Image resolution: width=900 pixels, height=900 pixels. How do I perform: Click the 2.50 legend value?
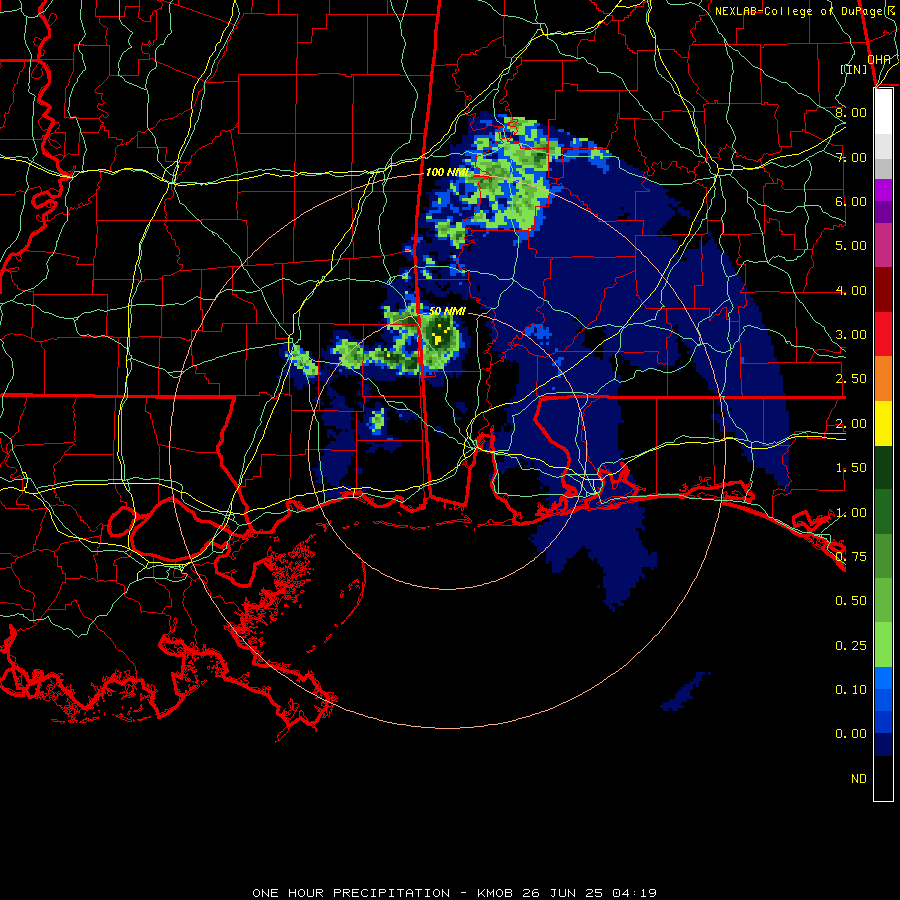click(x=851, y=379)
